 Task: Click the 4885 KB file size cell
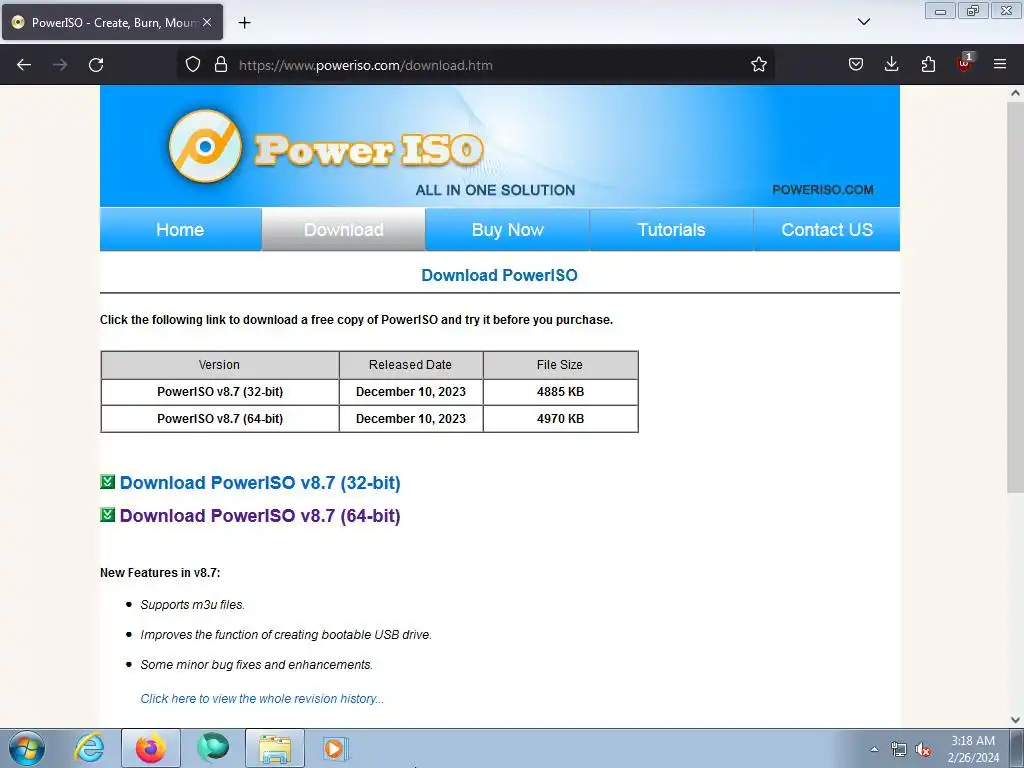click(x=560, y=392)
